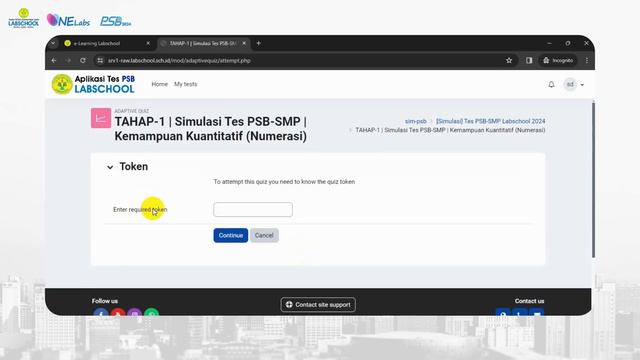Click the required token input field

click(x=253, y=209)
